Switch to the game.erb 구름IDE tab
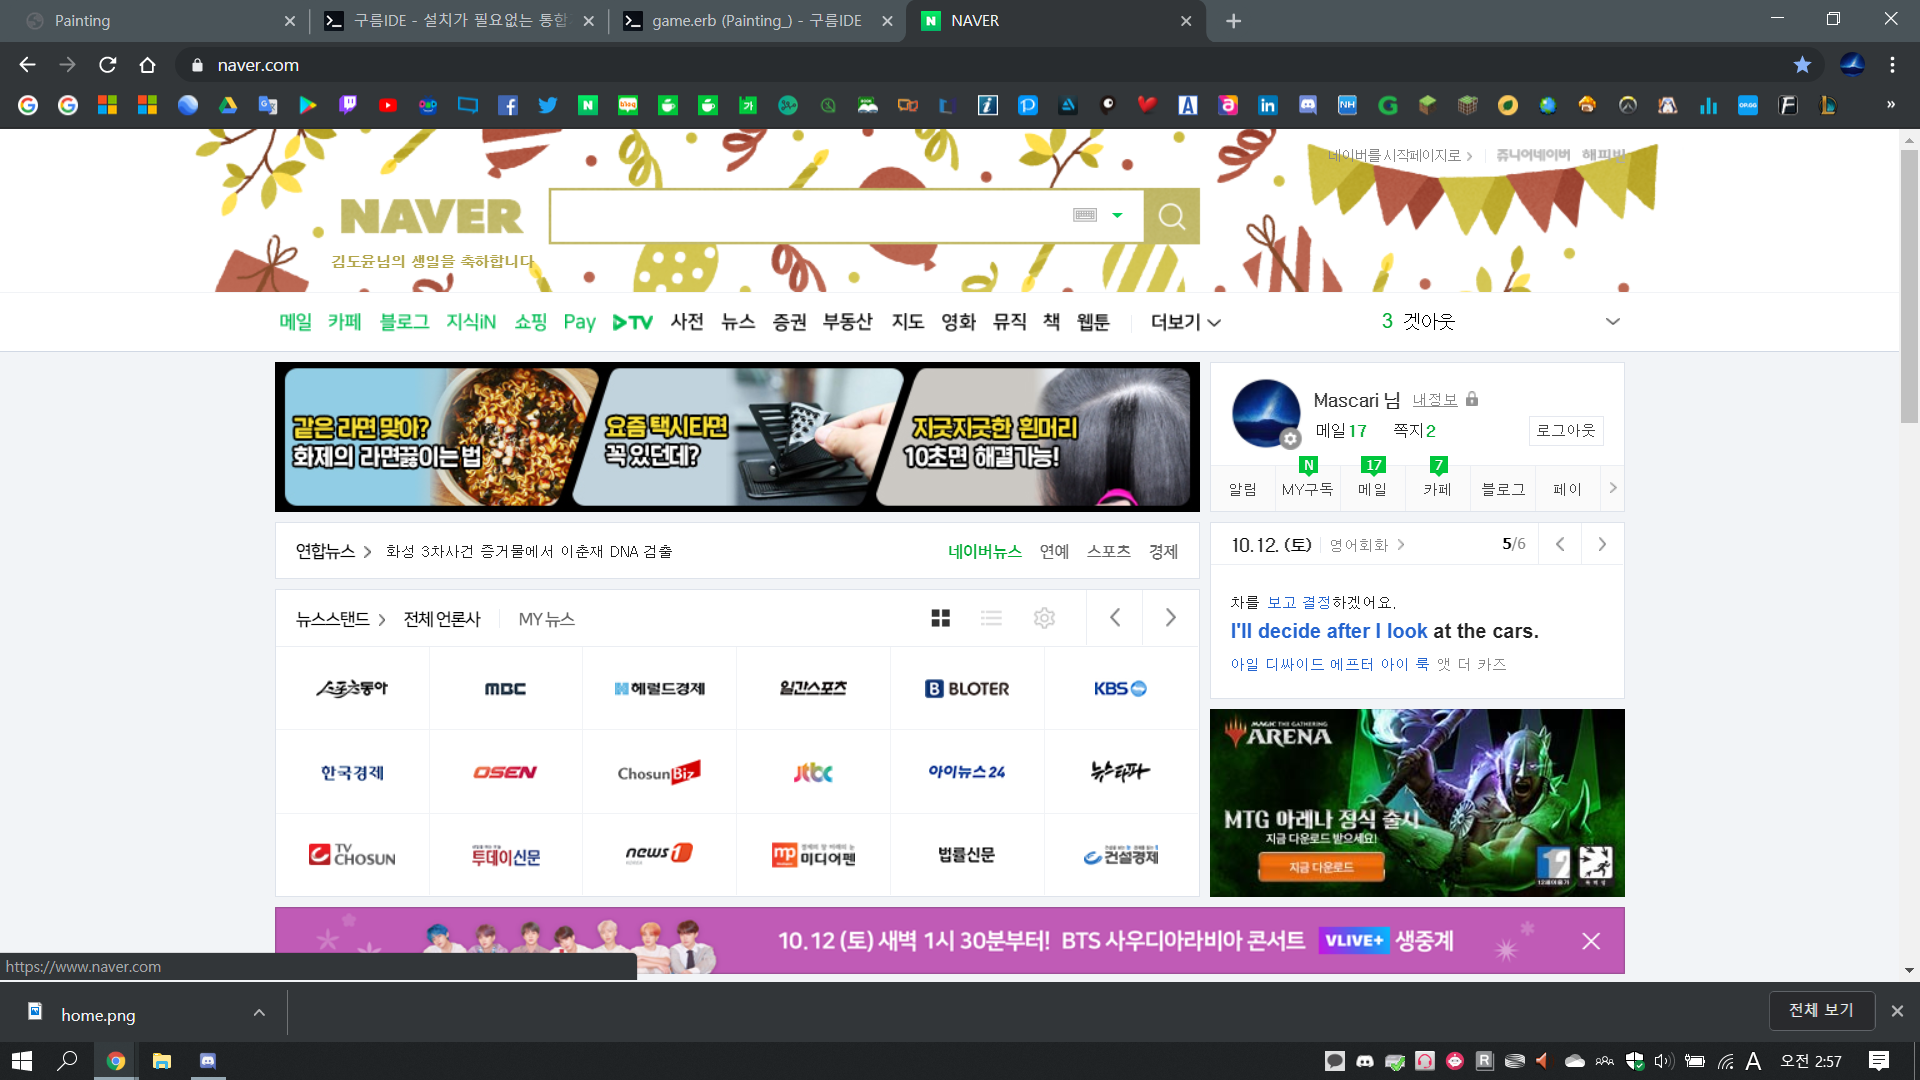 (x=757, y=21)
